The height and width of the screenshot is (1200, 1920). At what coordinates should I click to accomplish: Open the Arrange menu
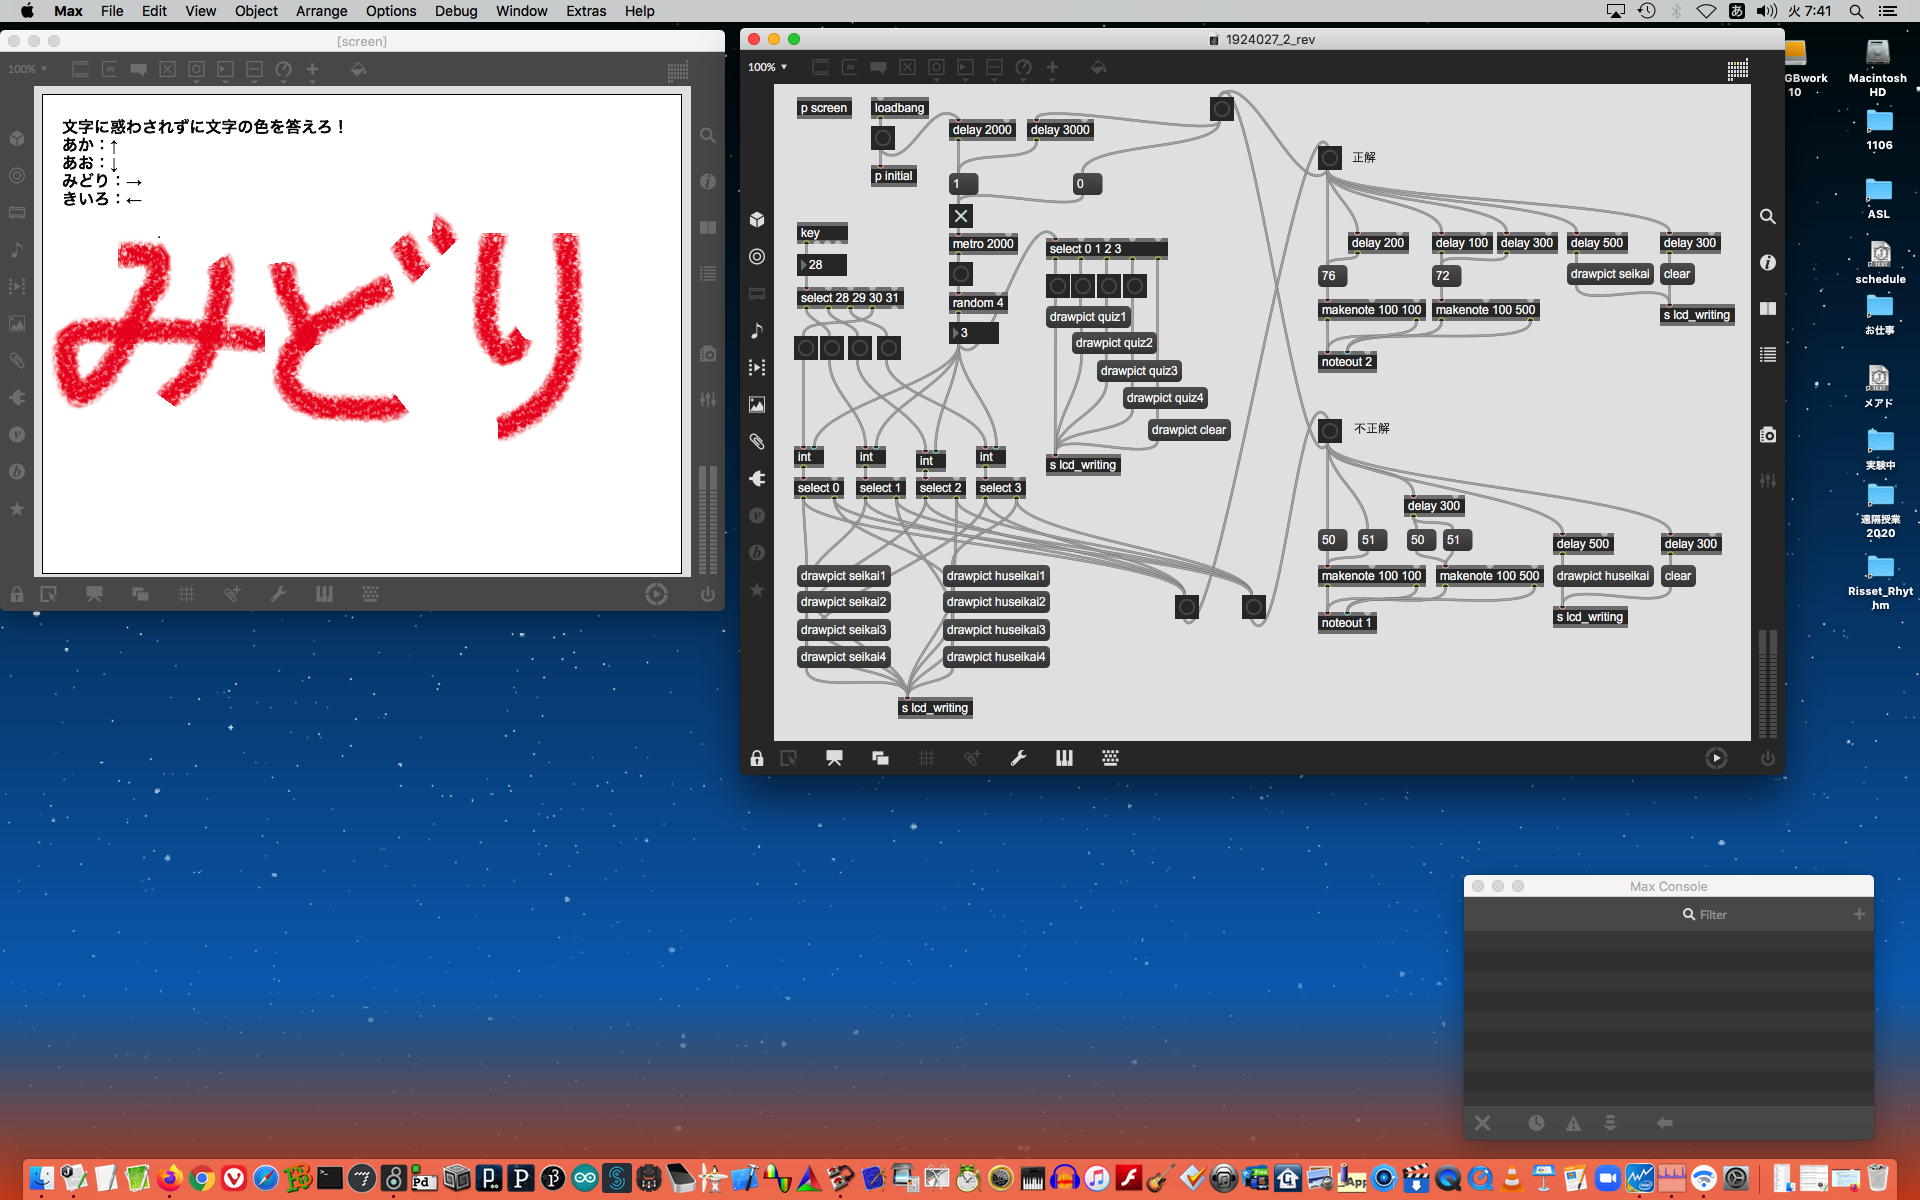[x=321, y=11]
